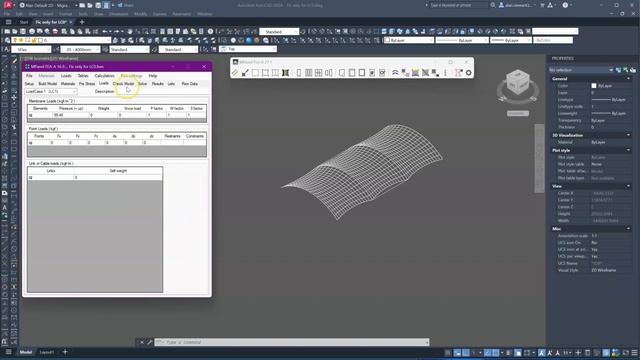Switch to the Build Model tab

[48, 84]
